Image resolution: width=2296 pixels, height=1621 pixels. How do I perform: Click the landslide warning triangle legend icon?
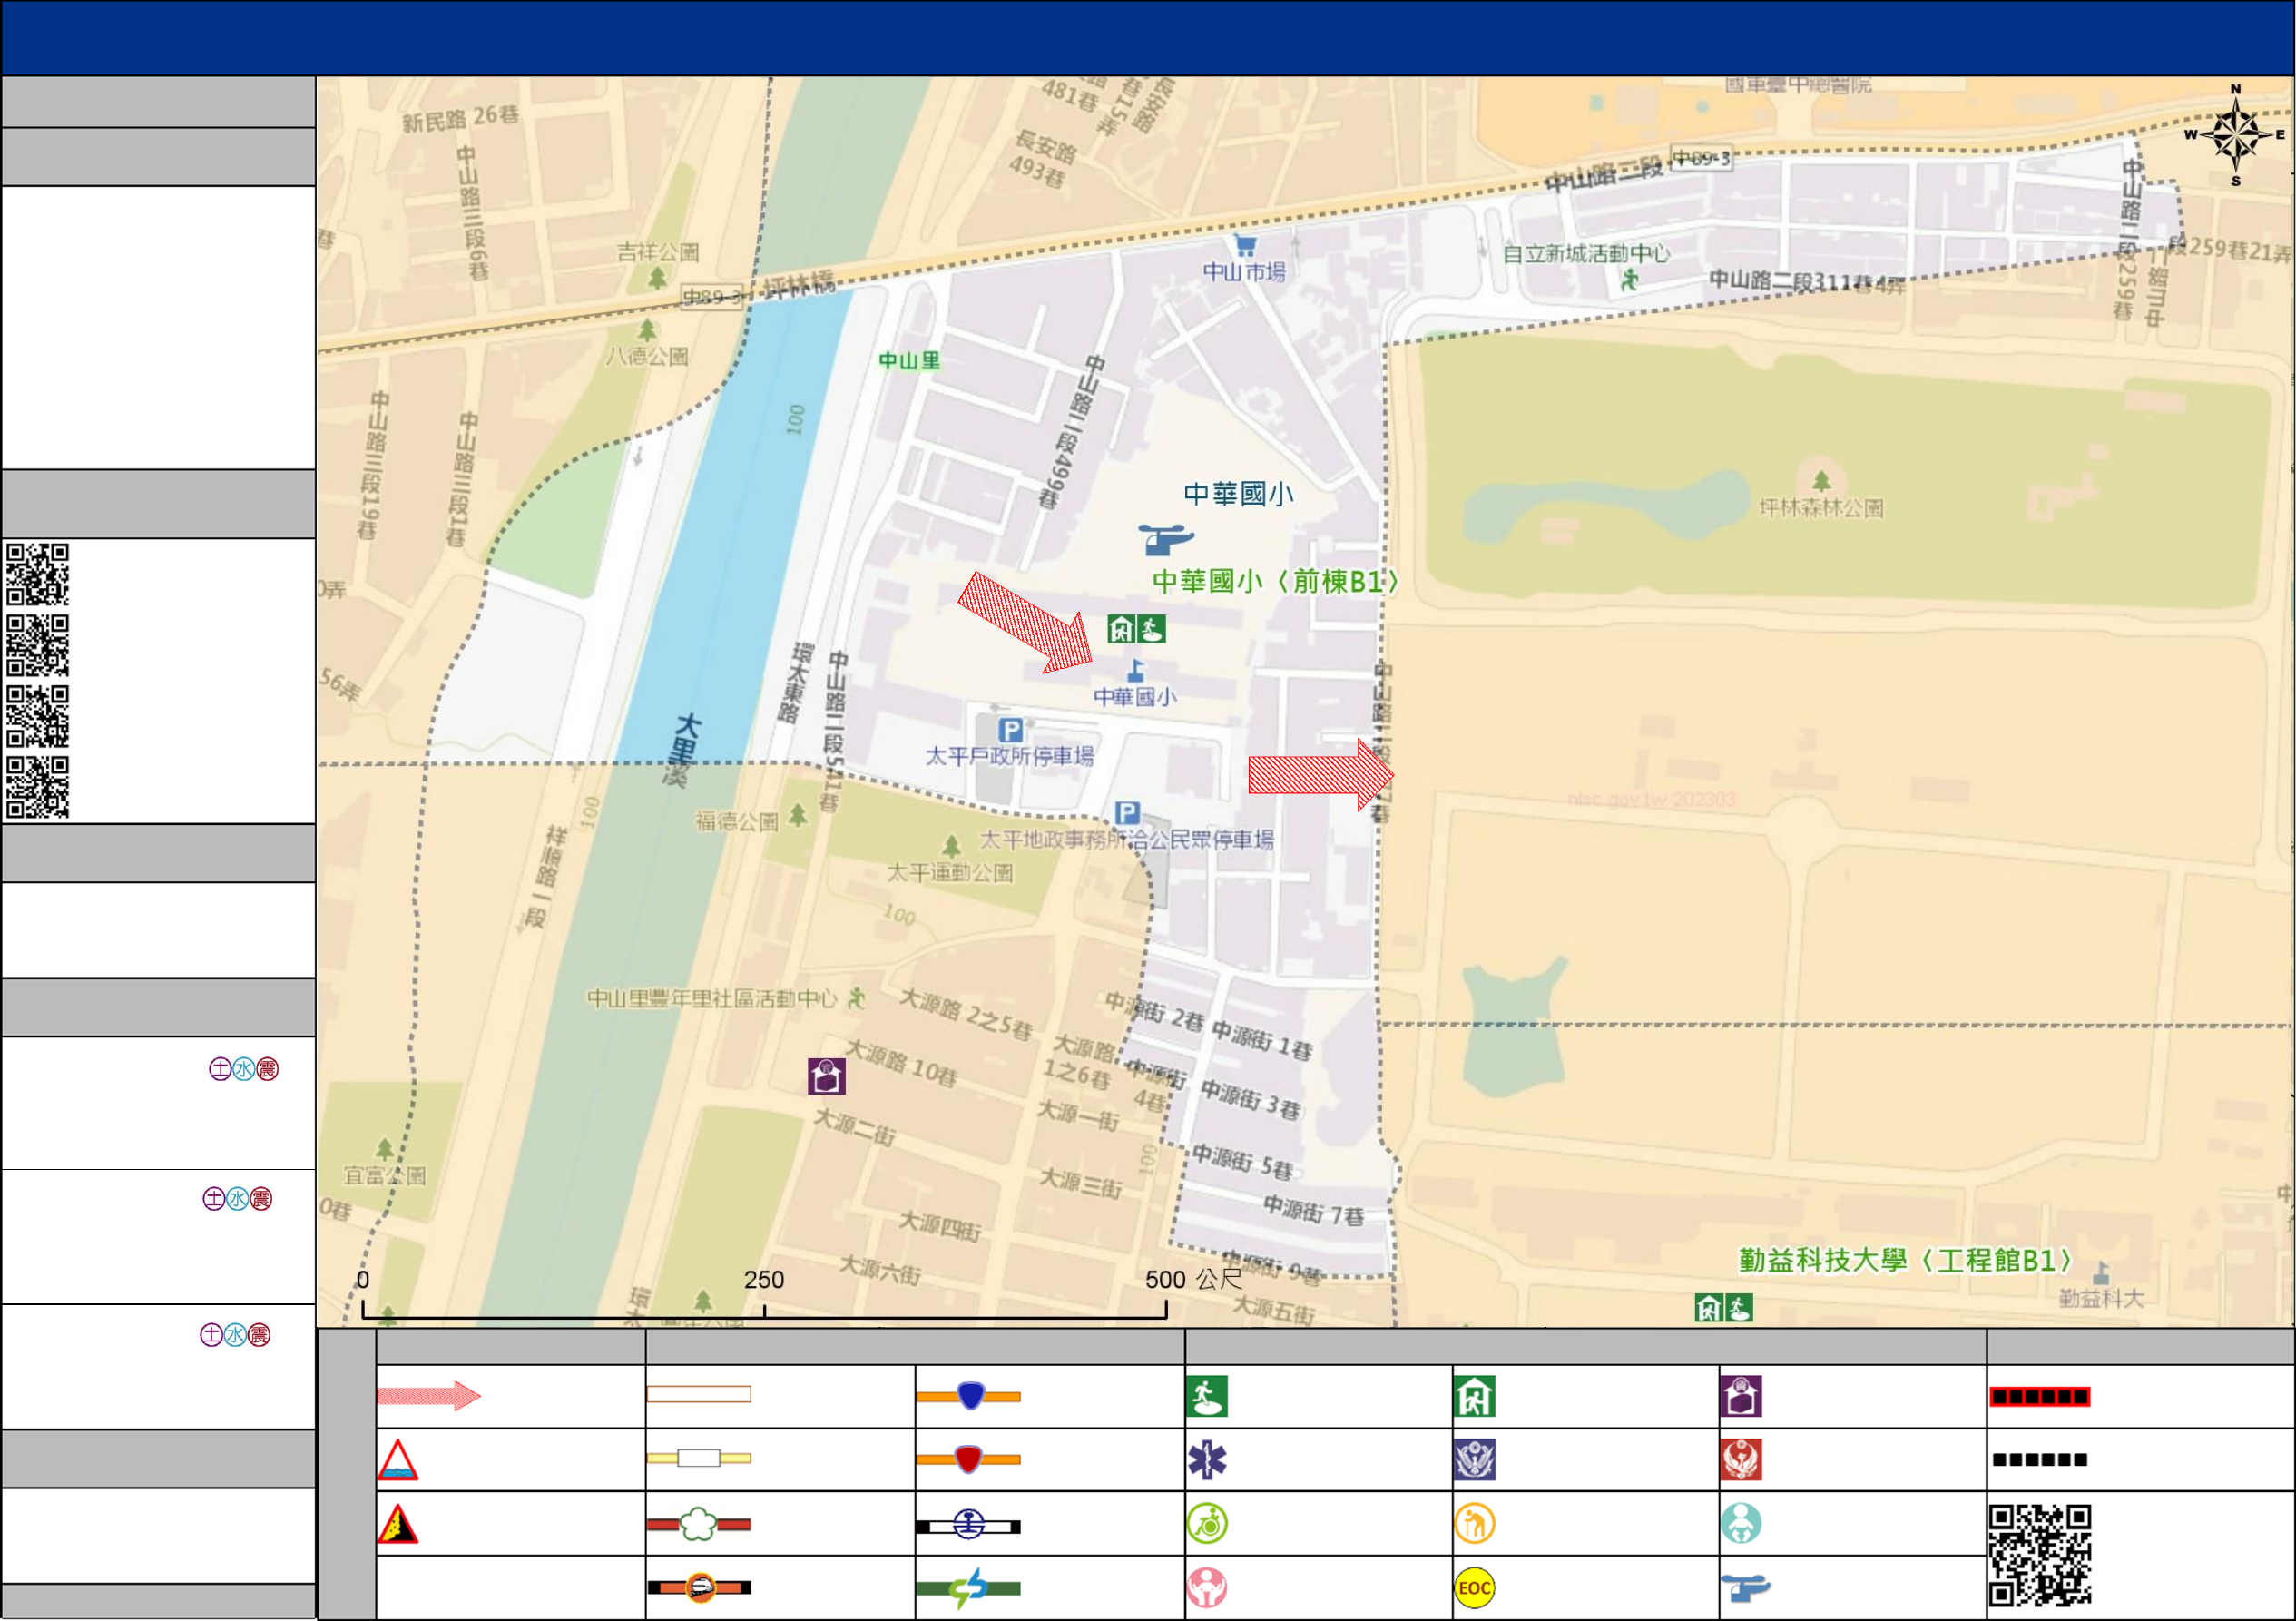click(x=398, y=1524)
